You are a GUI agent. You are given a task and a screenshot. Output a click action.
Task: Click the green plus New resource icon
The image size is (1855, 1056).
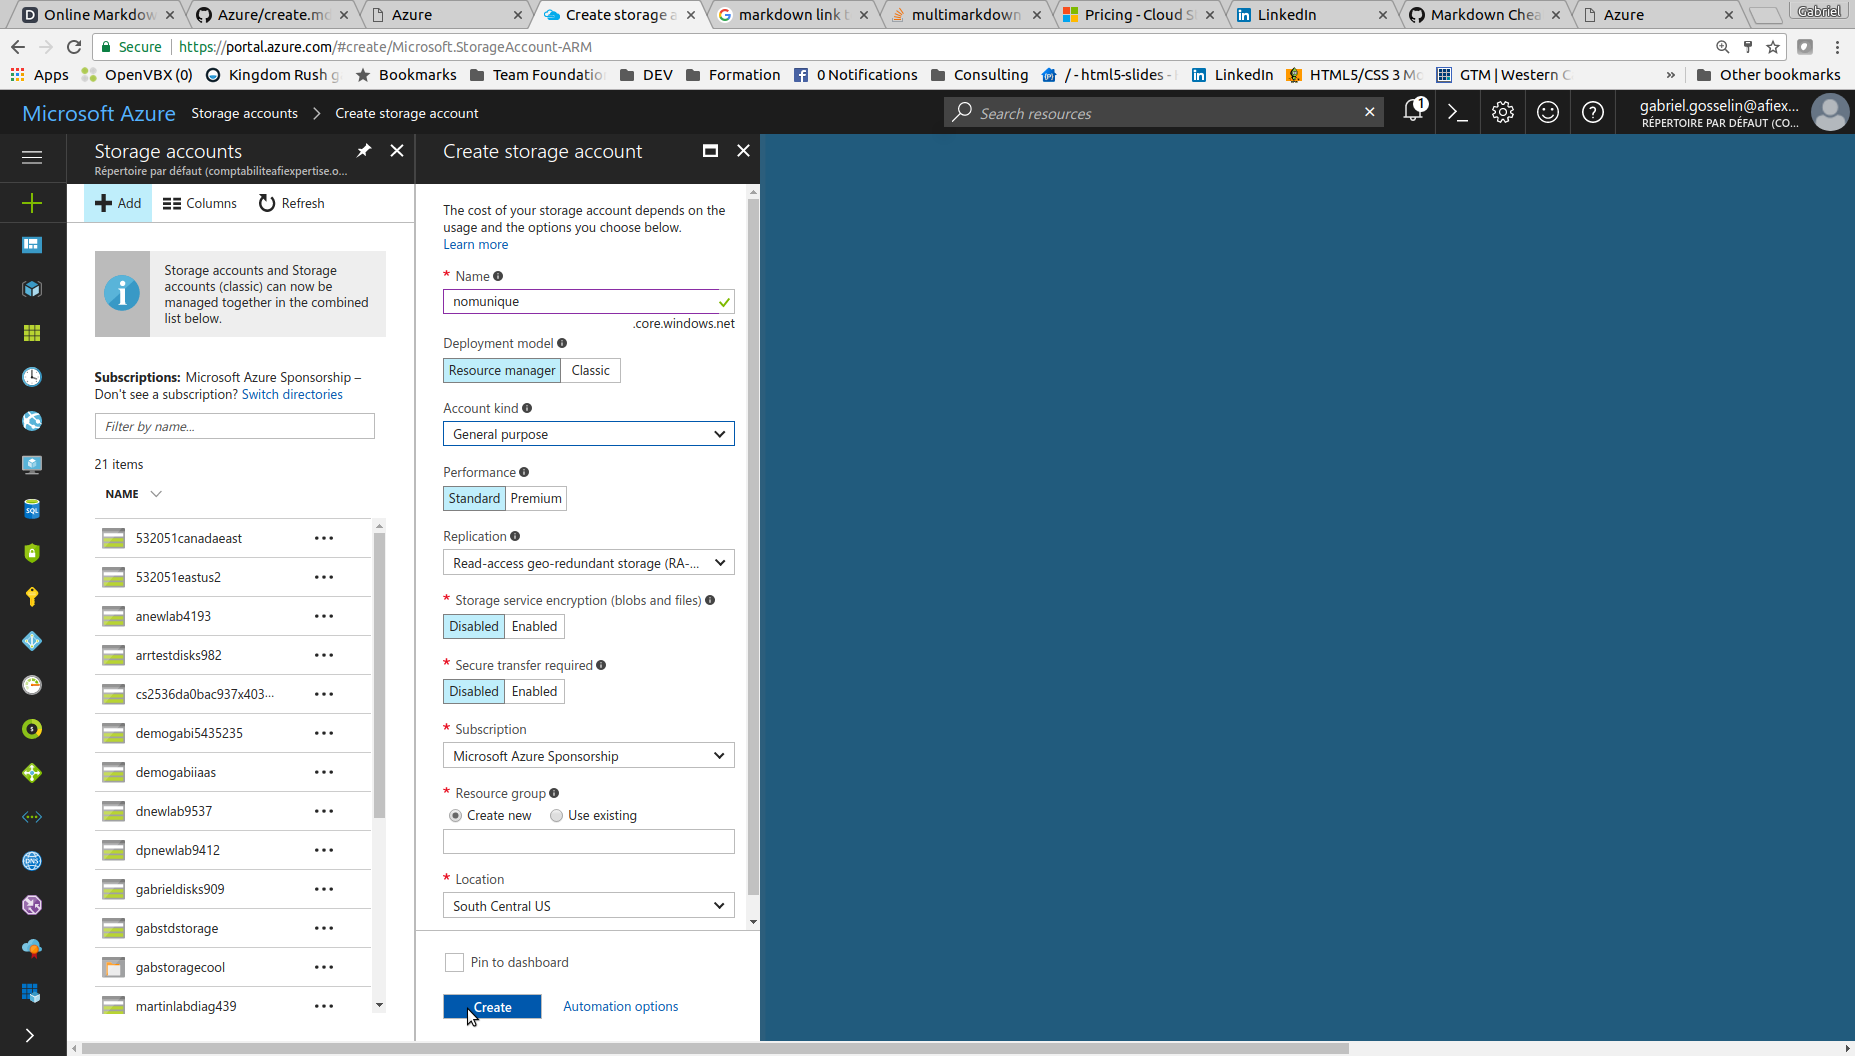tap(32, 203)
